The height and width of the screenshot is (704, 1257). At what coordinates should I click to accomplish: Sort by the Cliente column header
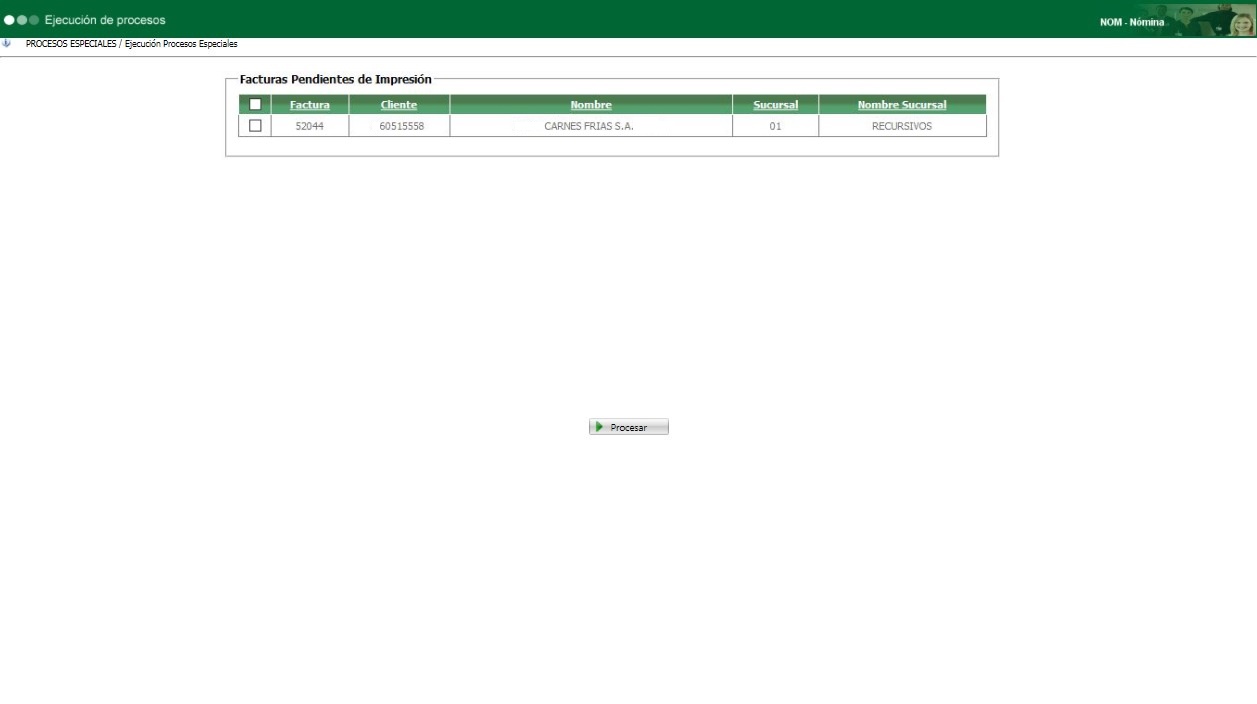(x=396, y=104)
